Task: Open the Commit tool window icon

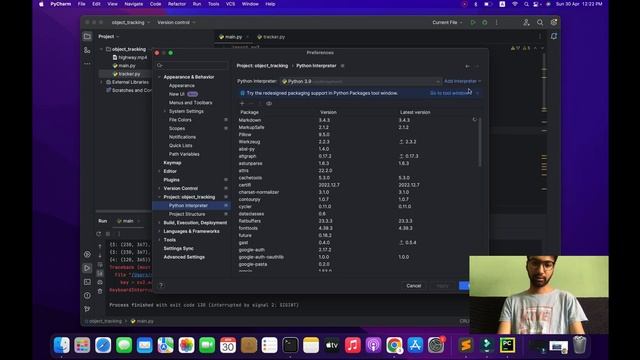Action: coord(87,50)
